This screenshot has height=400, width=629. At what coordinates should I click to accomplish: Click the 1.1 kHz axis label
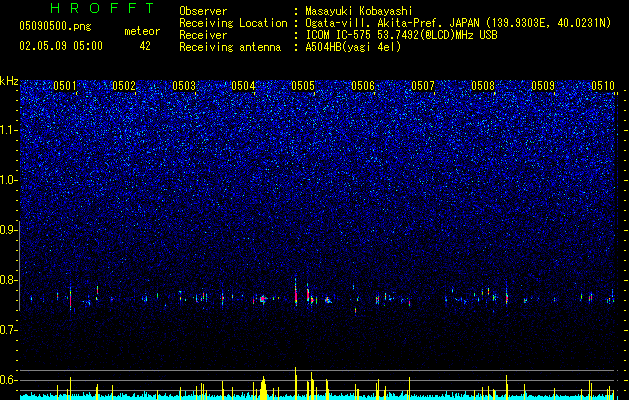click(x=8, y=130)
